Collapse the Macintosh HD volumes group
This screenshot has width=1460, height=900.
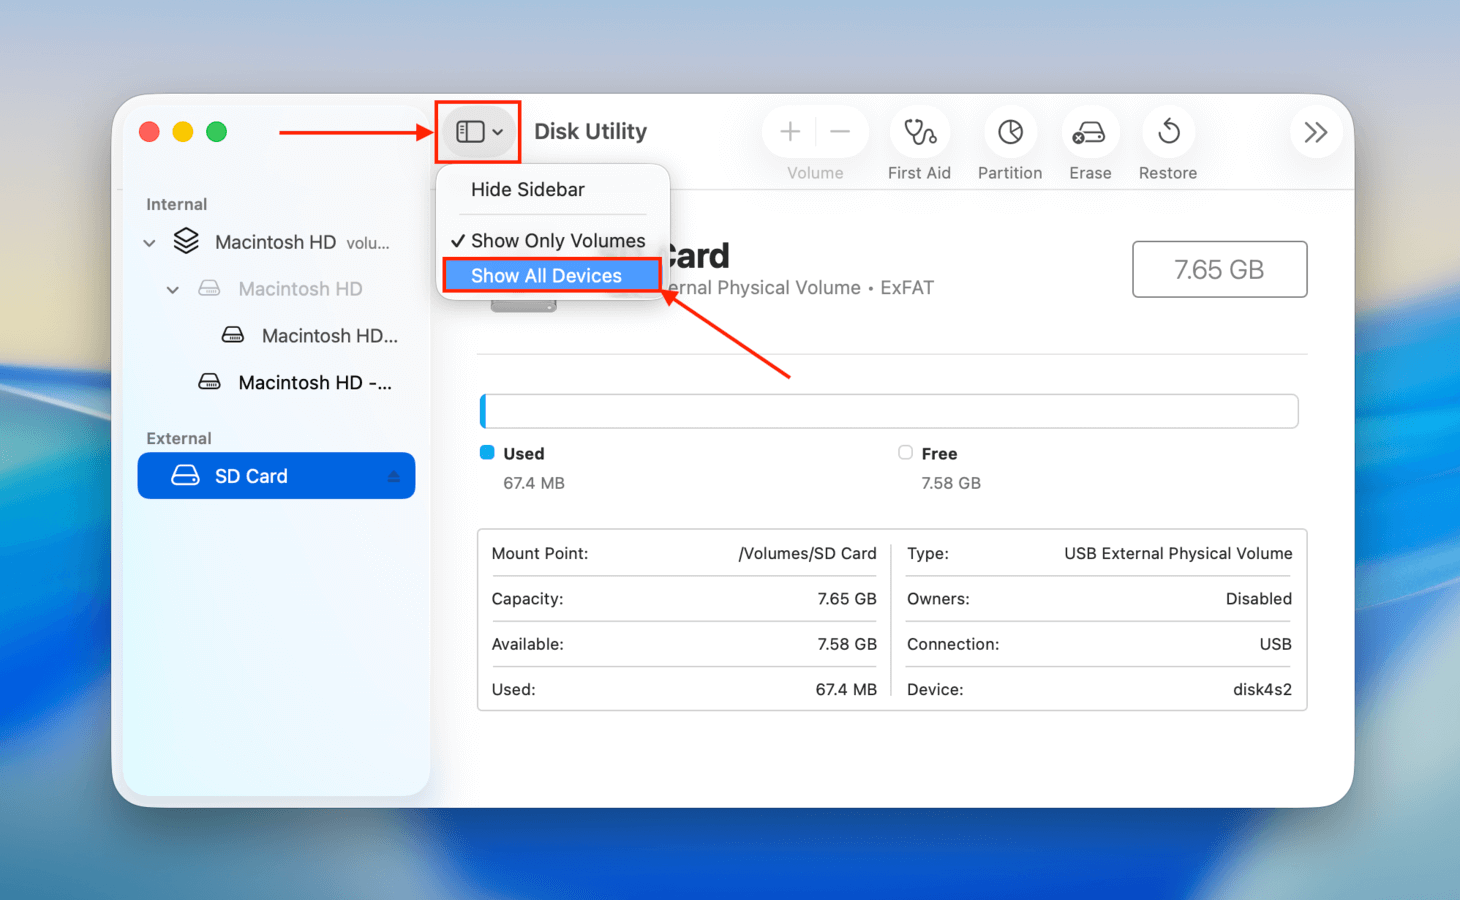point(148,242)
